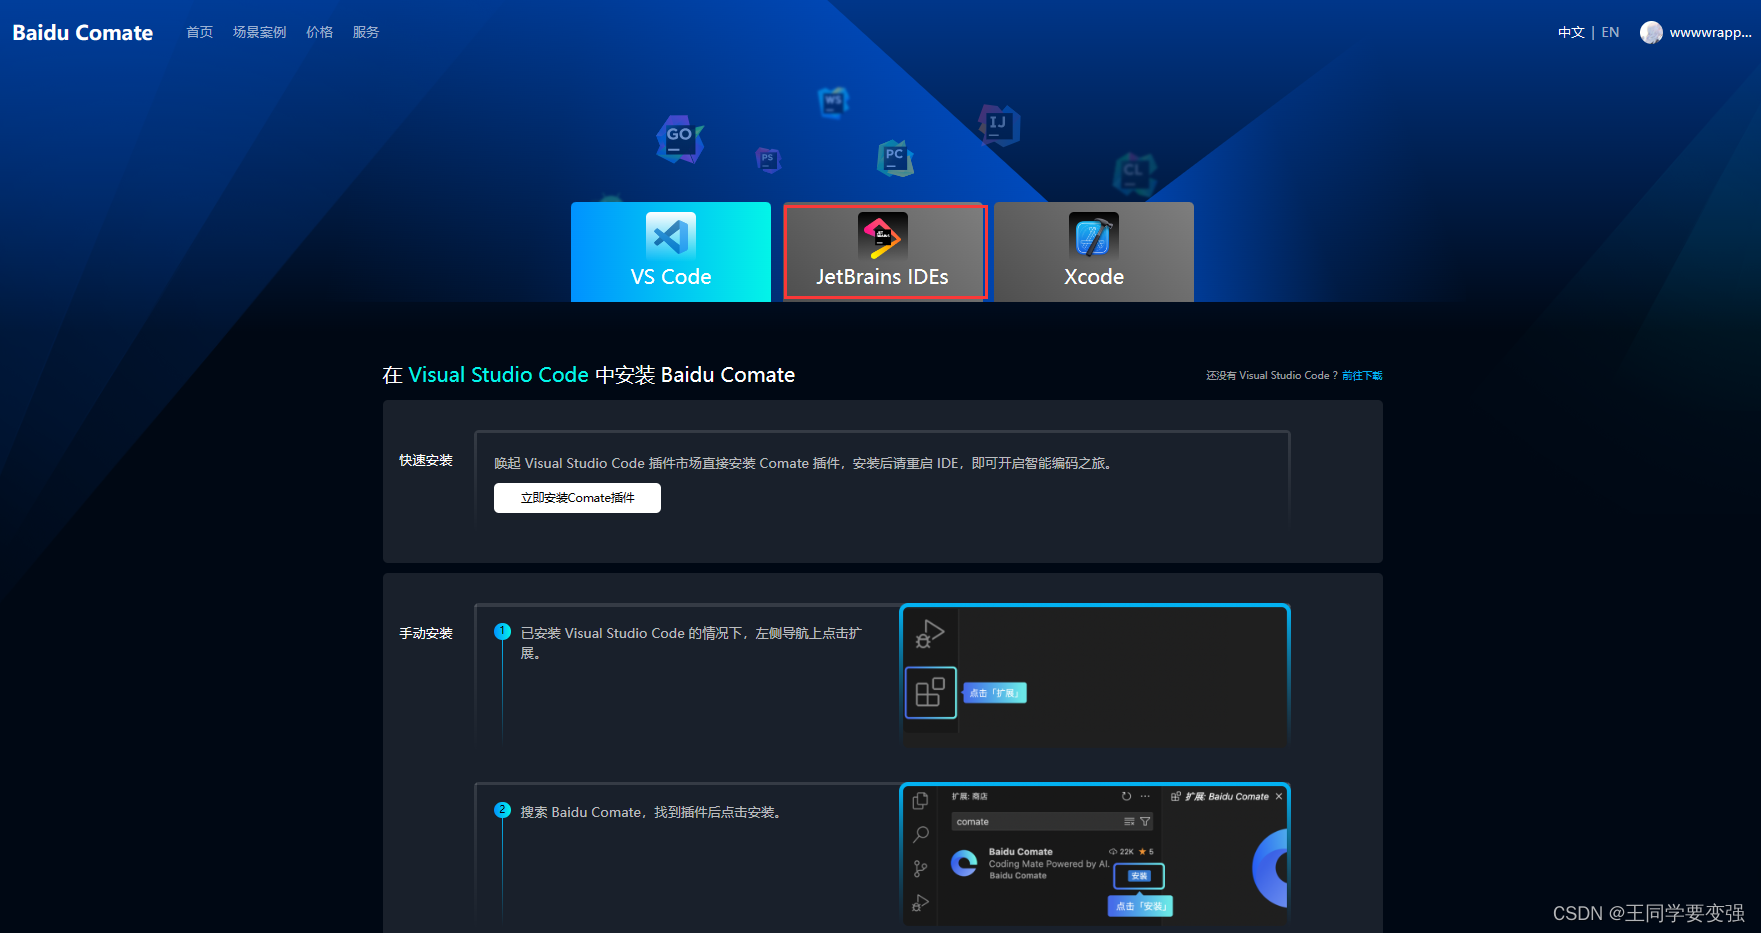Viewport: 1761px width, 933px height.
Task: Click the 安装 install button in extension list
Action: [1139, 876]
